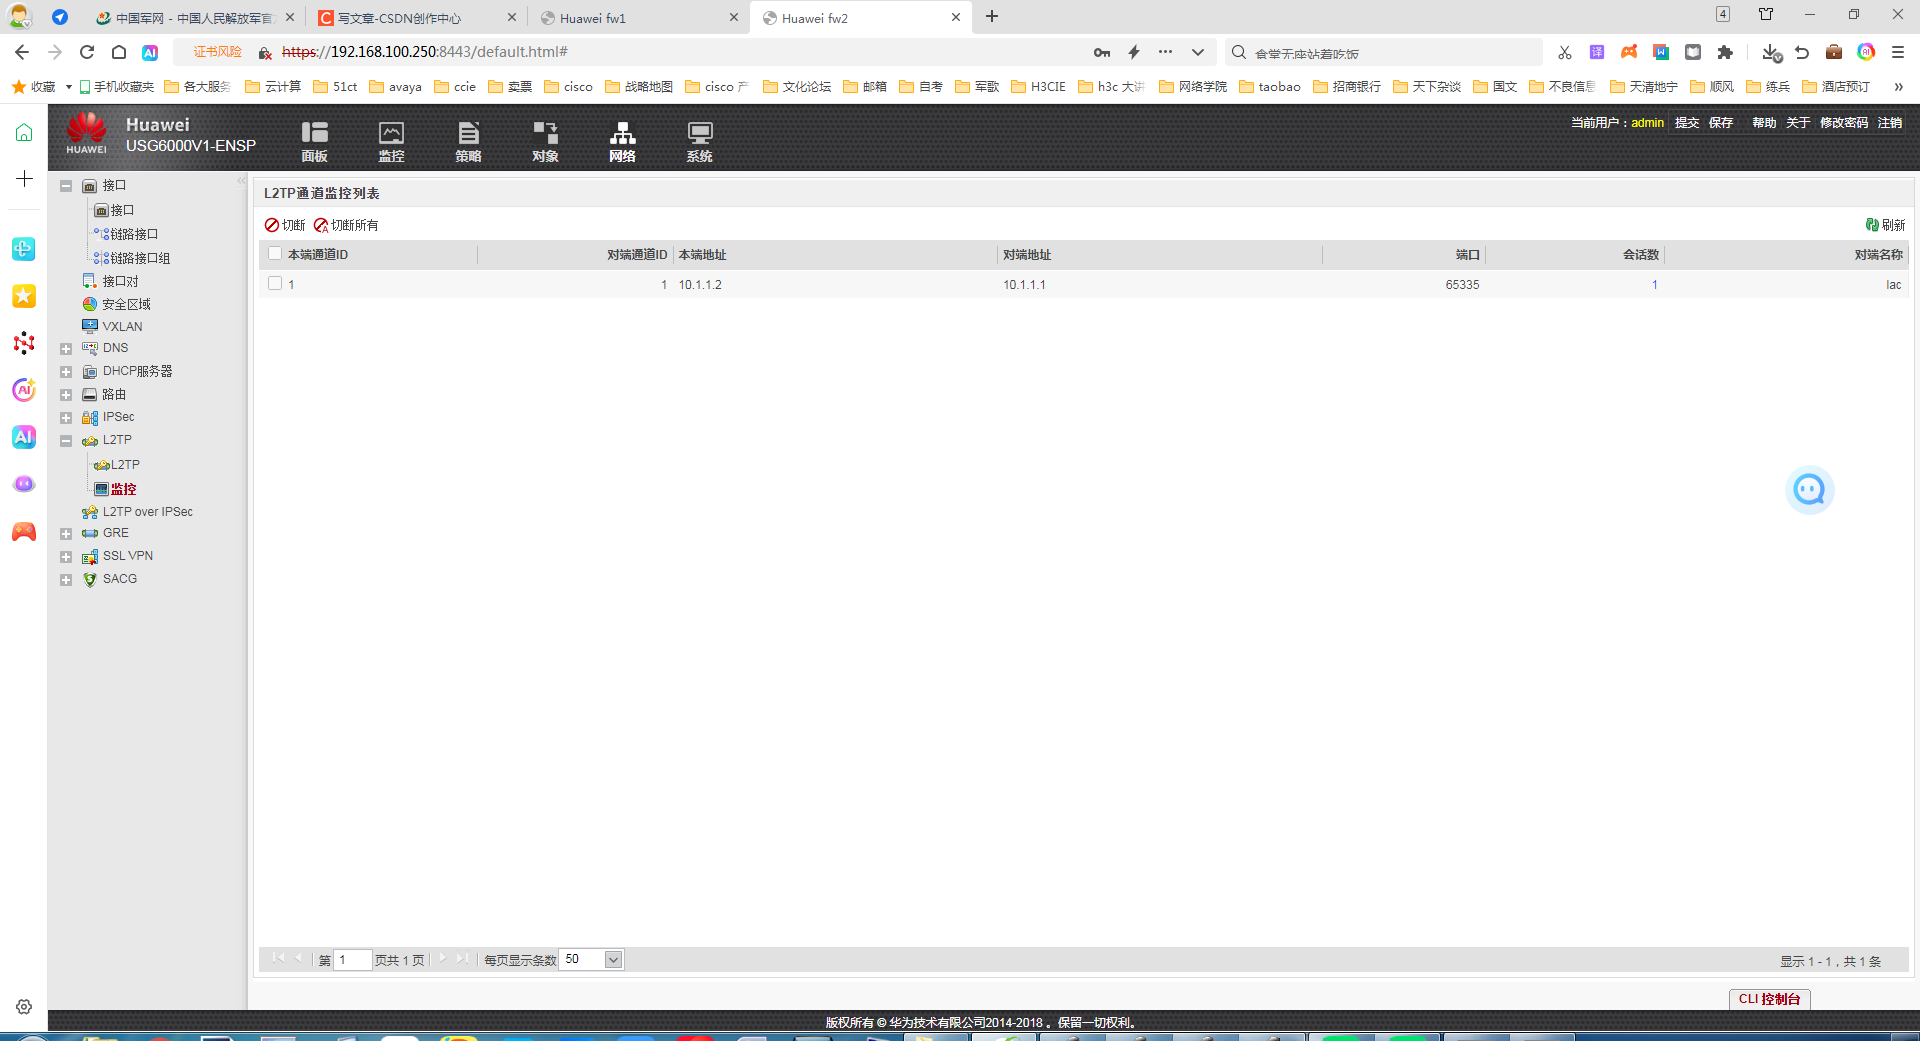
Task: Collapse the 接口 tree node
Action: [66, 186]
